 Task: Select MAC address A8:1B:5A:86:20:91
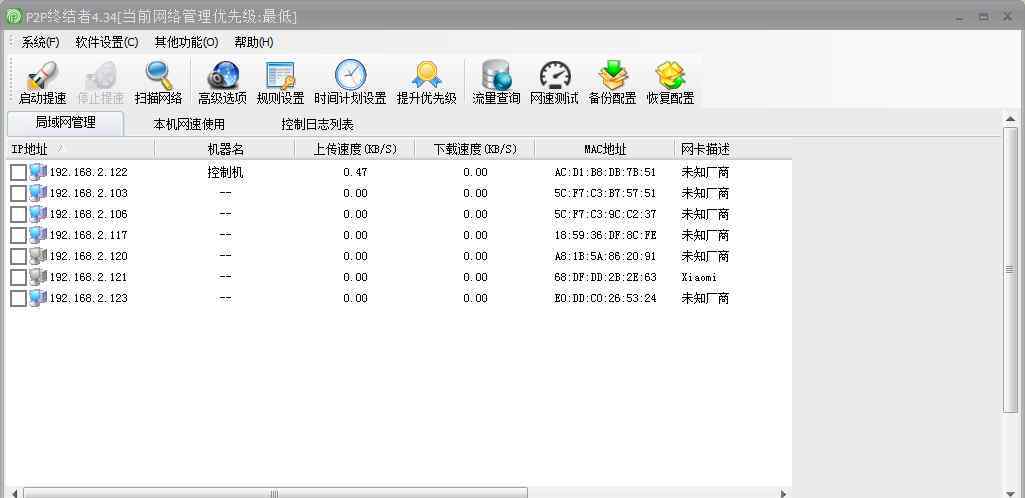click(605, 256)
